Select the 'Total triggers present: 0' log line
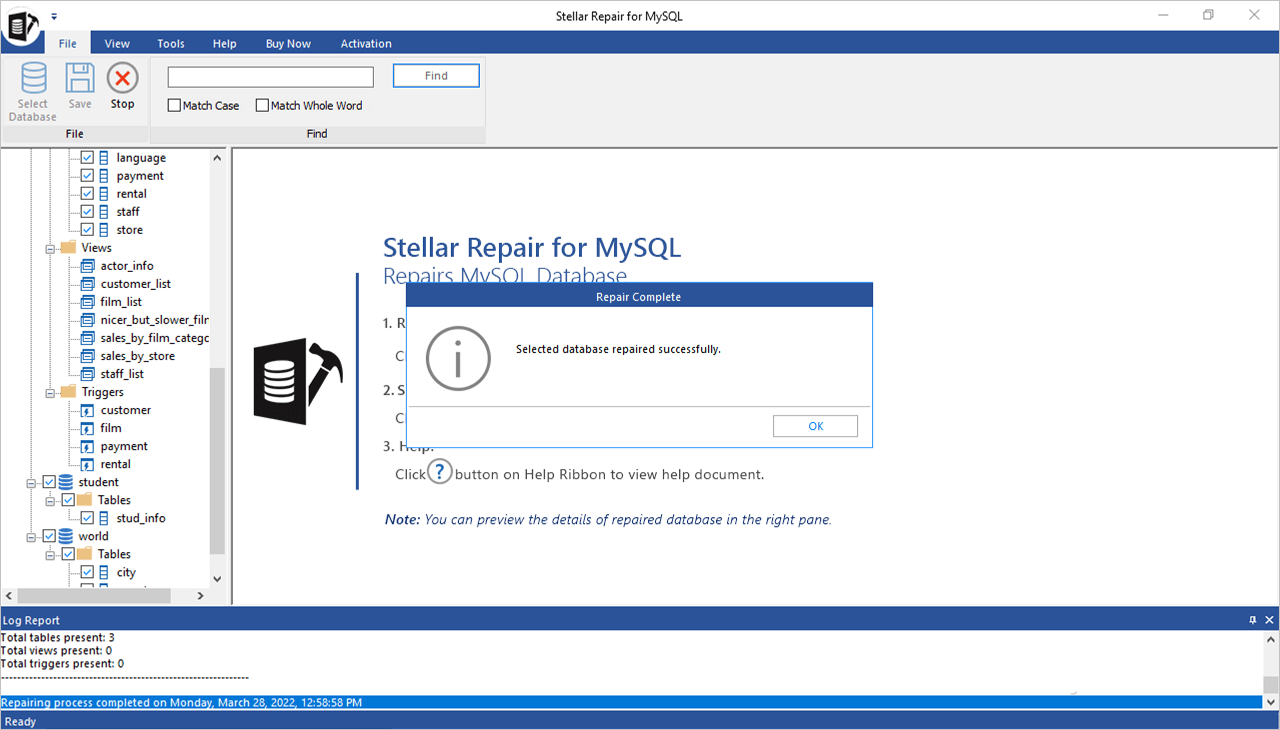Screen dimensions: 1280x730 pyautogui.click(x=62, y=664)
